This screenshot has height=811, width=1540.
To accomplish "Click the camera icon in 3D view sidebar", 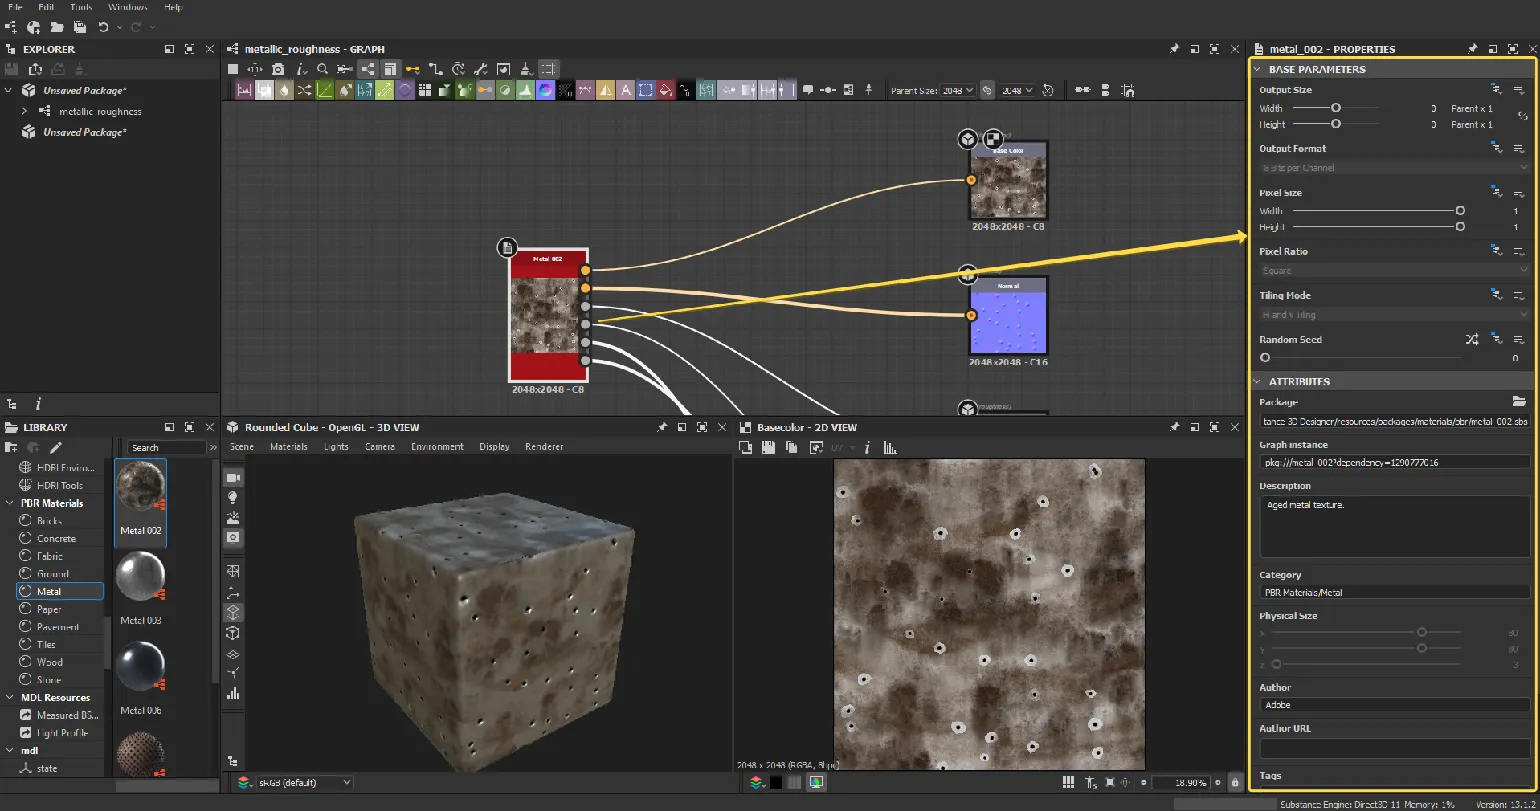I will tap(233, 479).
